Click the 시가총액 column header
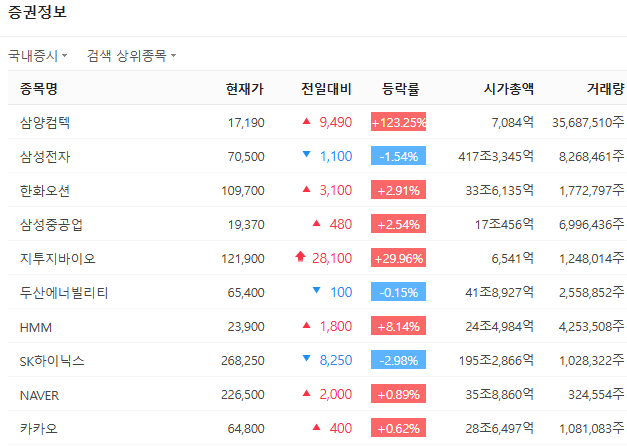This screenshot has height=447, width=627. point(509,88)
